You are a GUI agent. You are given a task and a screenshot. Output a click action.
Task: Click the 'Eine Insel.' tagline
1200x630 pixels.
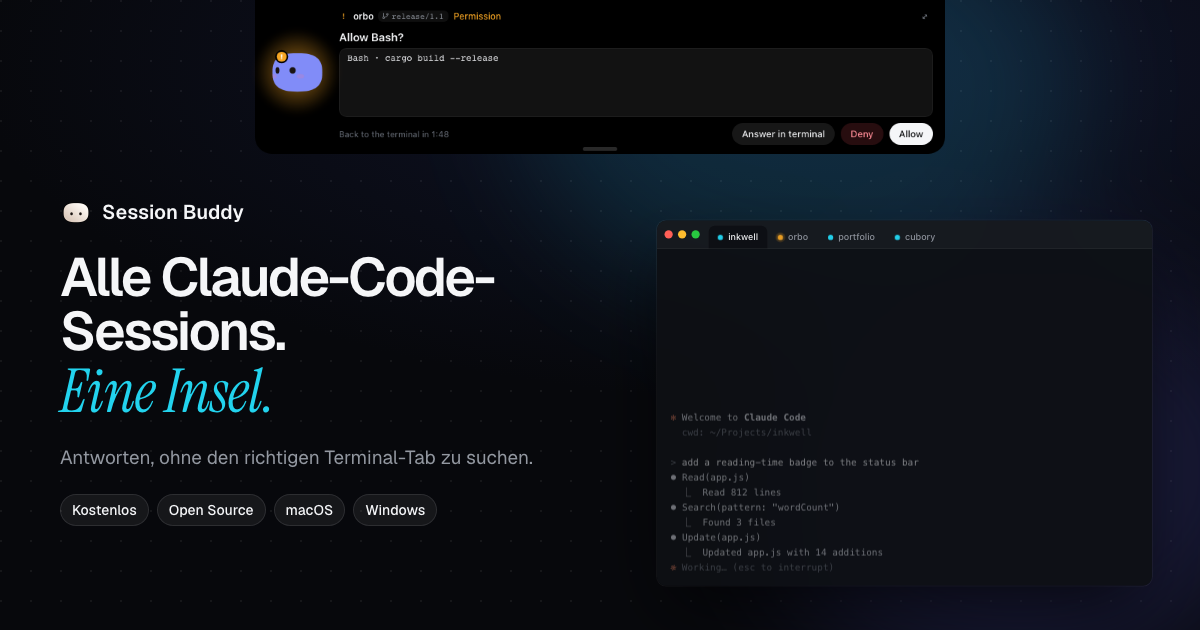point(166,391)
